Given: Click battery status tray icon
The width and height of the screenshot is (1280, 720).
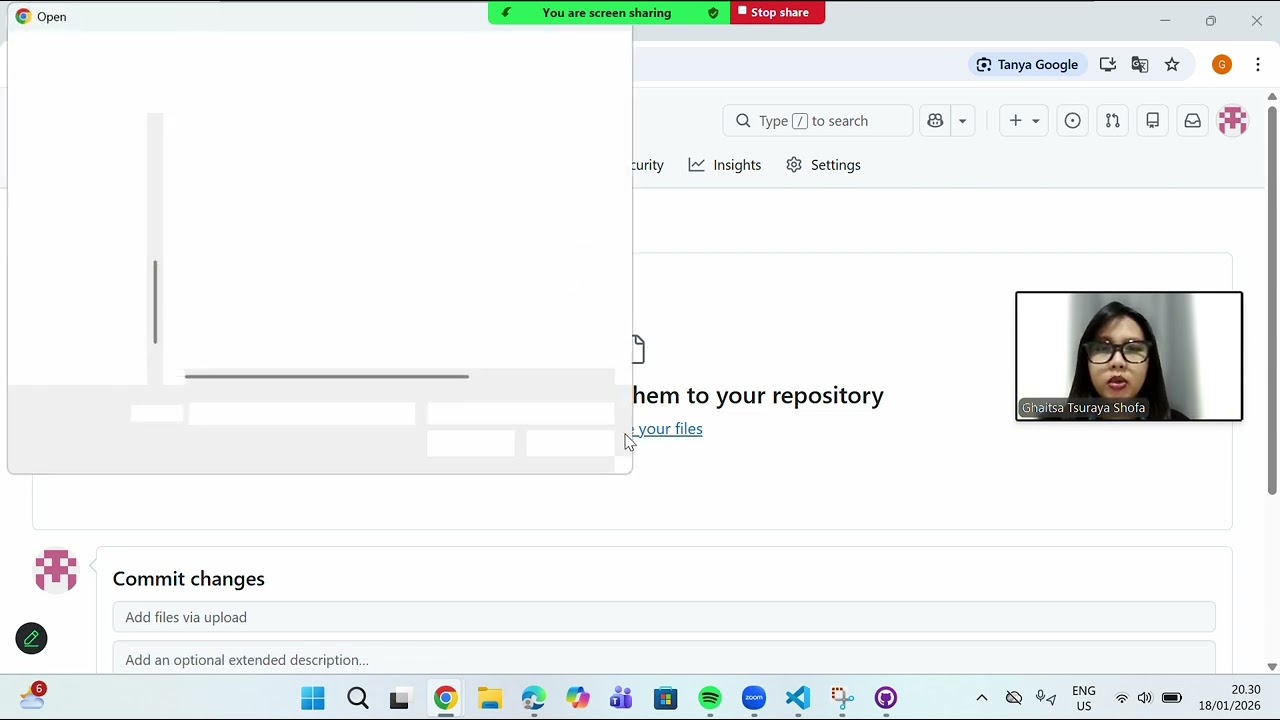Looking at the screenshot, I should click(x=1172, y=698).
